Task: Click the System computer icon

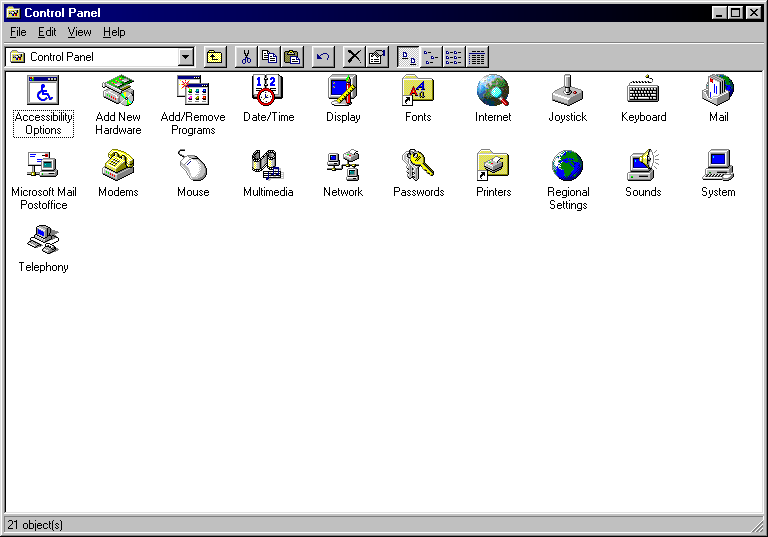Action: [718, 165]
